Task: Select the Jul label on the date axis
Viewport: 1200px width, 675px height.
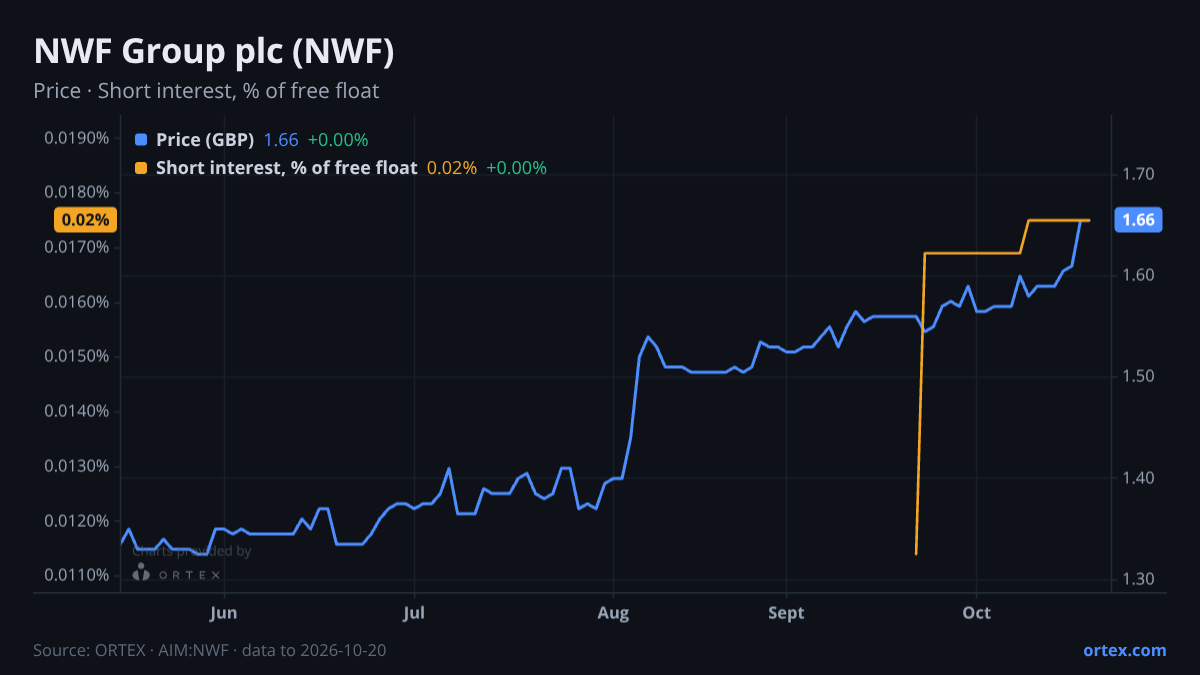Action: [413, 612]
